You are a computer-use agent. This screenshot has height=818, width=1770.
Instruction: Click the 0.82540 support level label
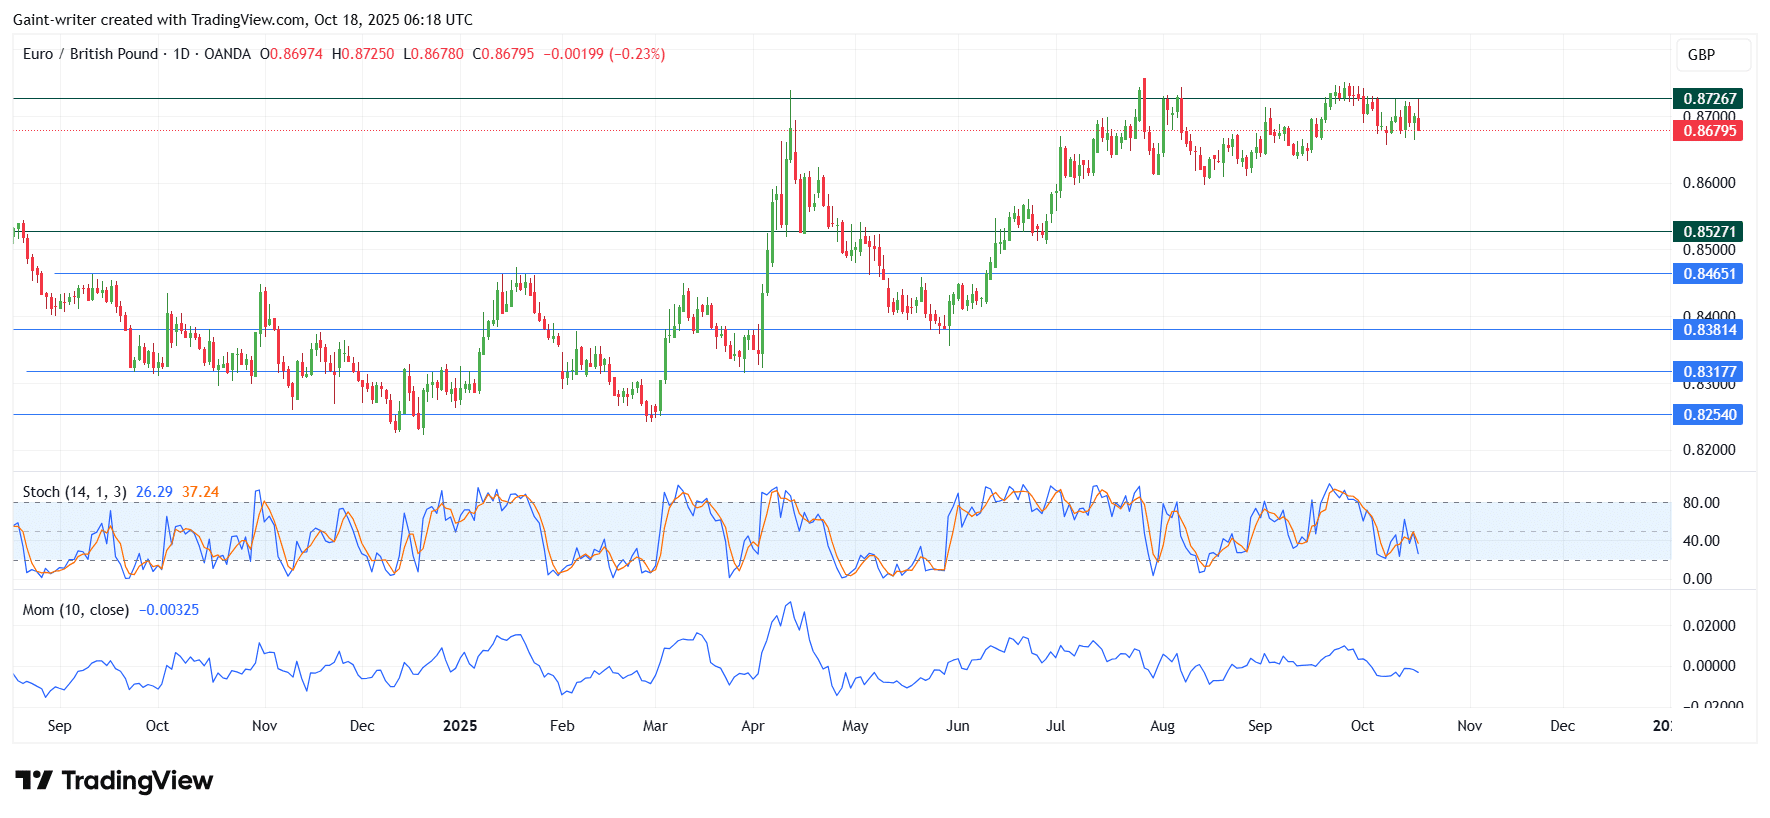tap(1708, 415)
